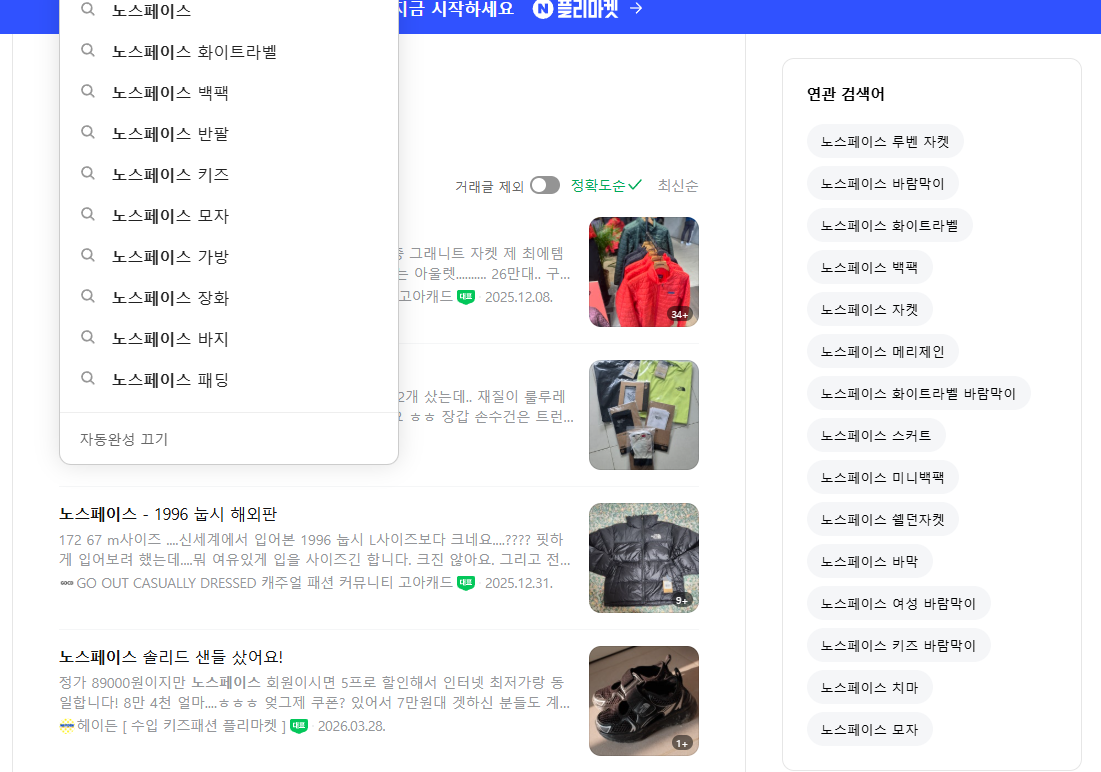Select the 노스페이스 바지 autocomplete suggestion
The image size is (1101, 772).
(x=229, y=338)
